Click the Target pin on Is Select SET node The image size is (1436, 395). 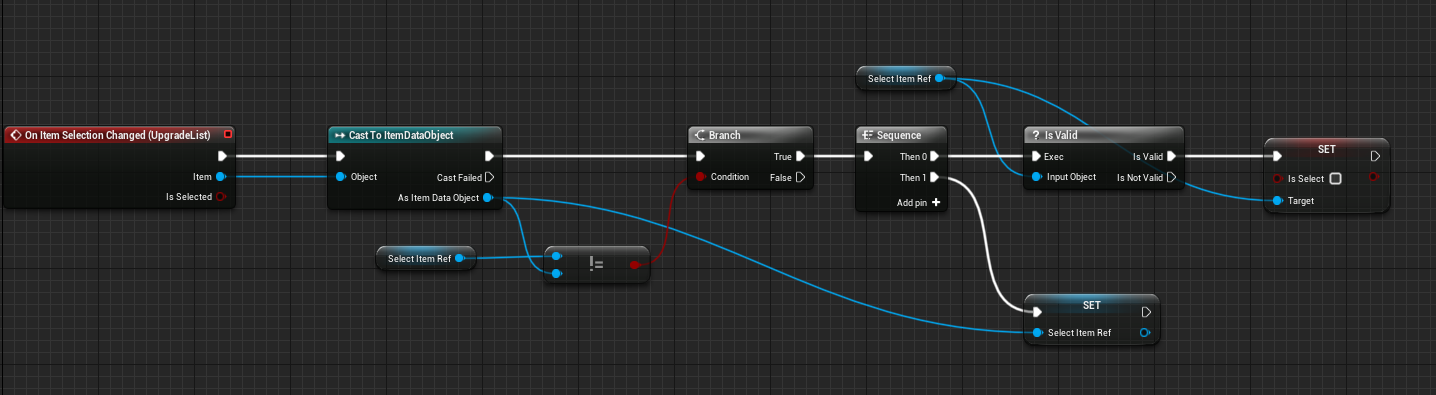pyautogui.click(x=1278, y=201)
